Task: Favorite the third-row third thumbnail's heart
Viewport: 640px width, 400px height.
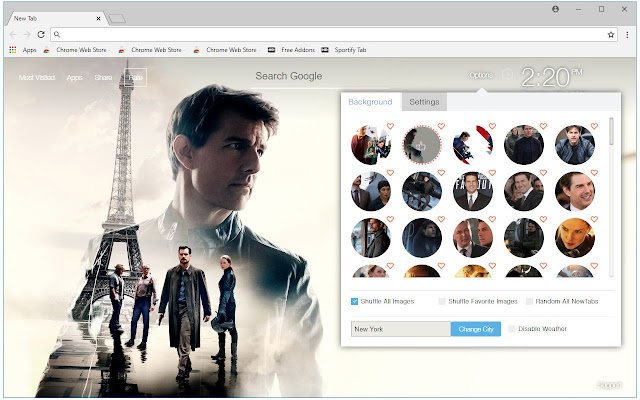Action: 492,219
